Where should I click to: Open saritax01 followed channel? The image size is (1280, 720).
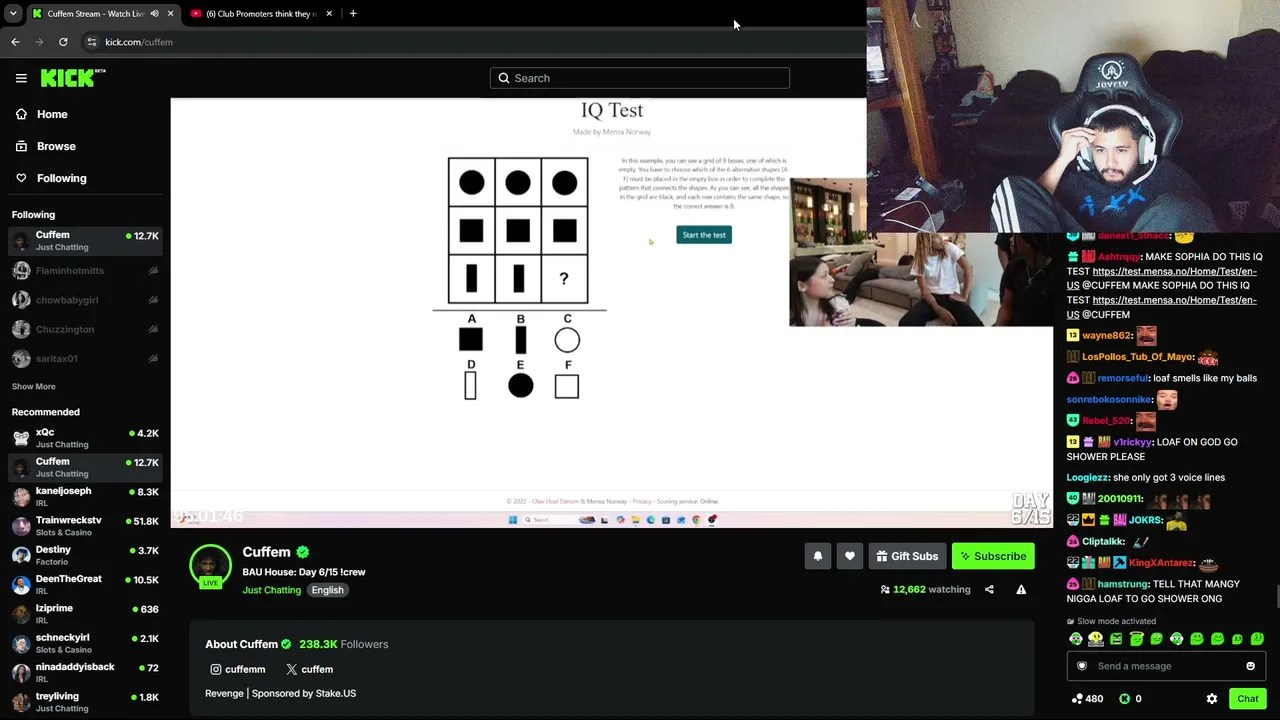85,358
